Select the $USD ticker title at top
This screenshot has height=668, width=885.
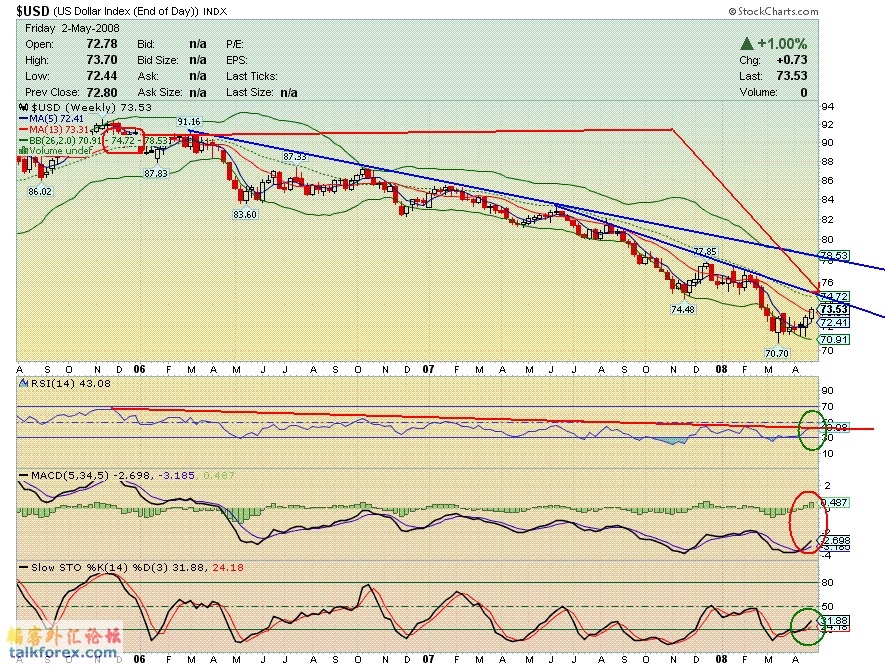point(33,11)
